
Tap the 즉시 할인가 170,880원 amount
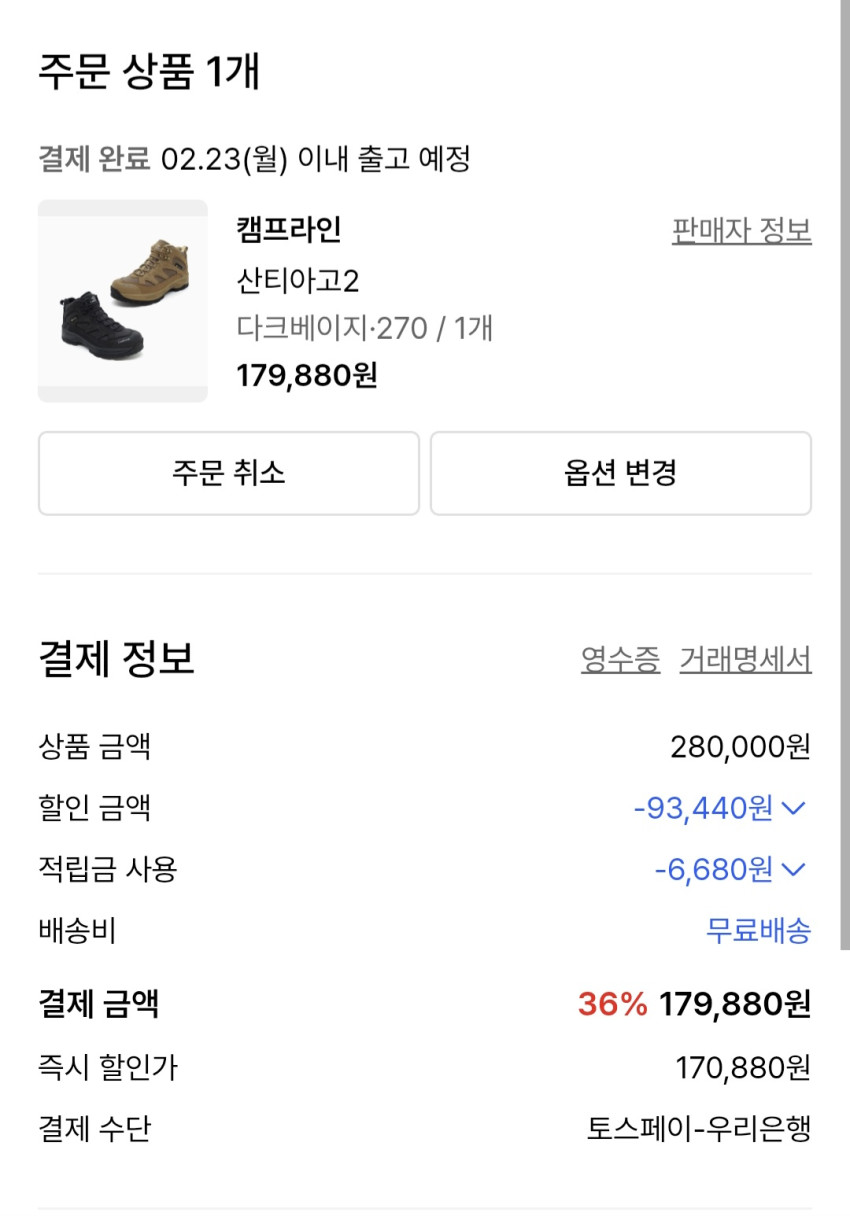click(x=743, y=1068)
